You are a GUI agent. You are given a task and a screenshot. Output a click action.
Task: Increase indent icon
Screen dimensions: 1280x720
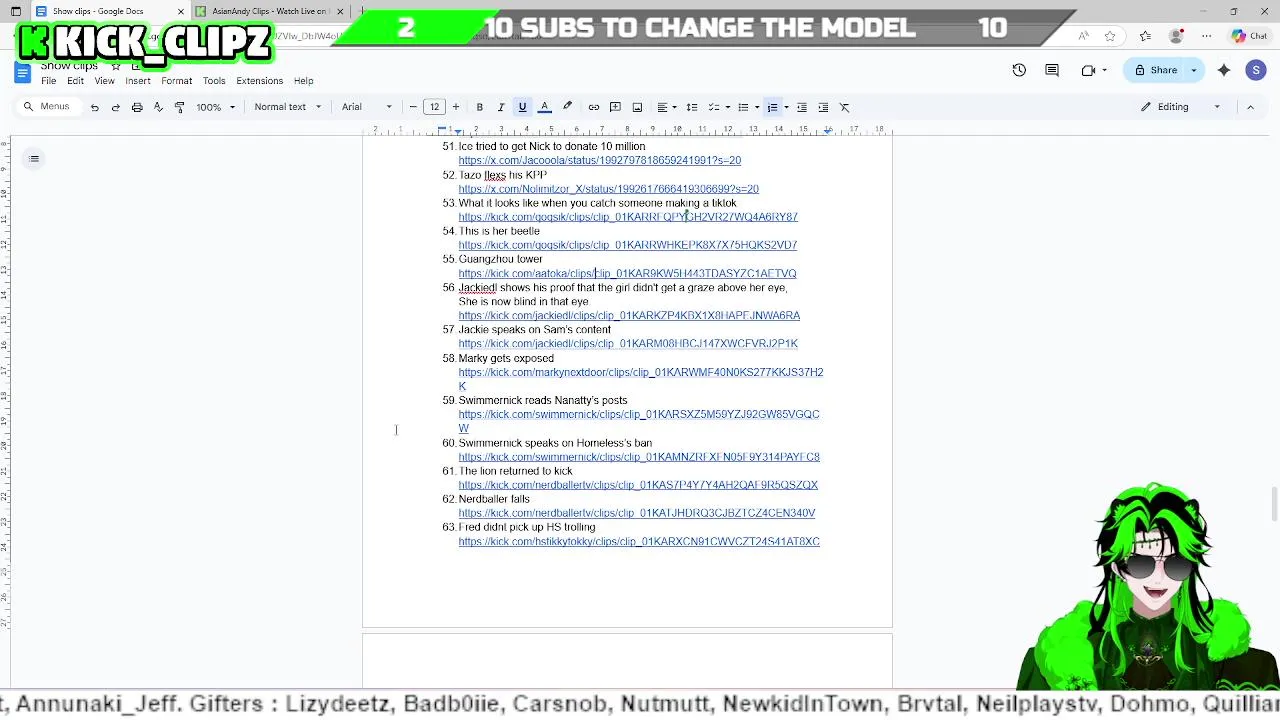tap(823, 107)
